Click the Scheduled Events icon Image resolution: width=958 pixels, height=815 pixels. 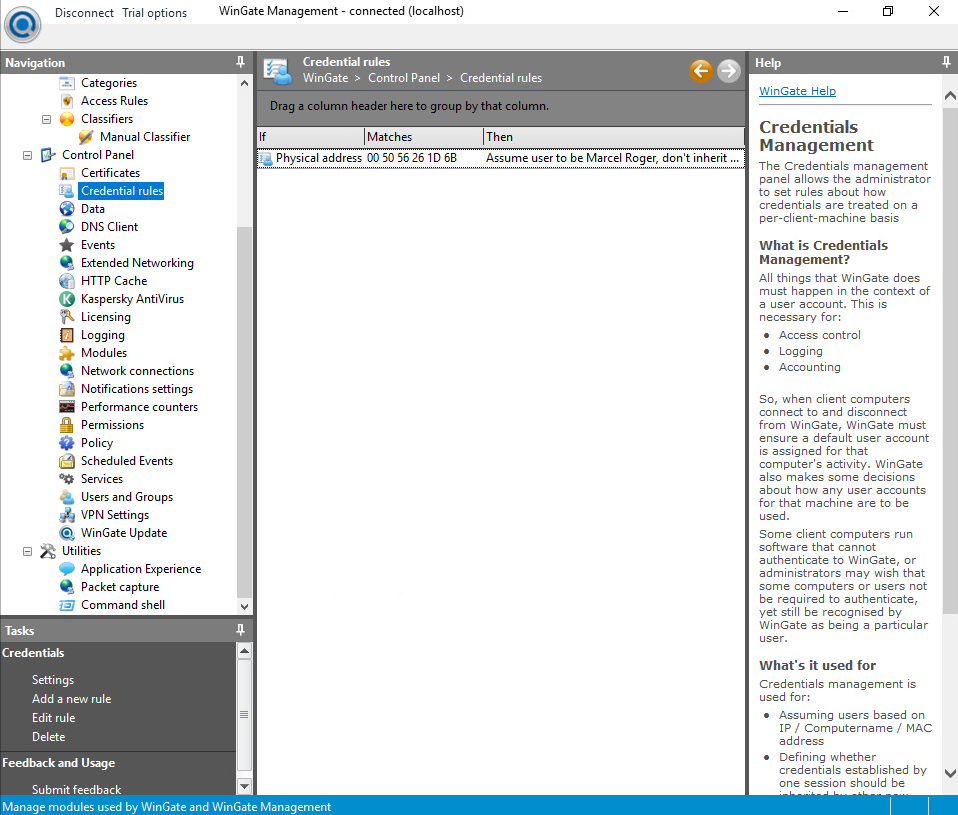pyautogui.click(x=67, y=461)
